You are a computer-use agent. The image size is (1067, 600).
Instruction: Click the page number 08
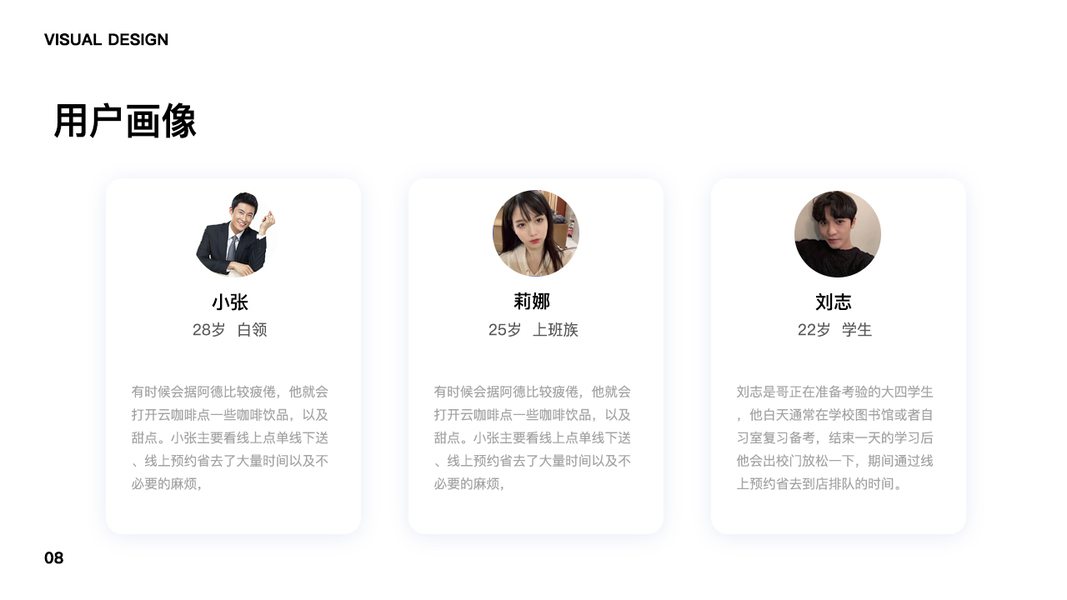click(x=54, y=558)
